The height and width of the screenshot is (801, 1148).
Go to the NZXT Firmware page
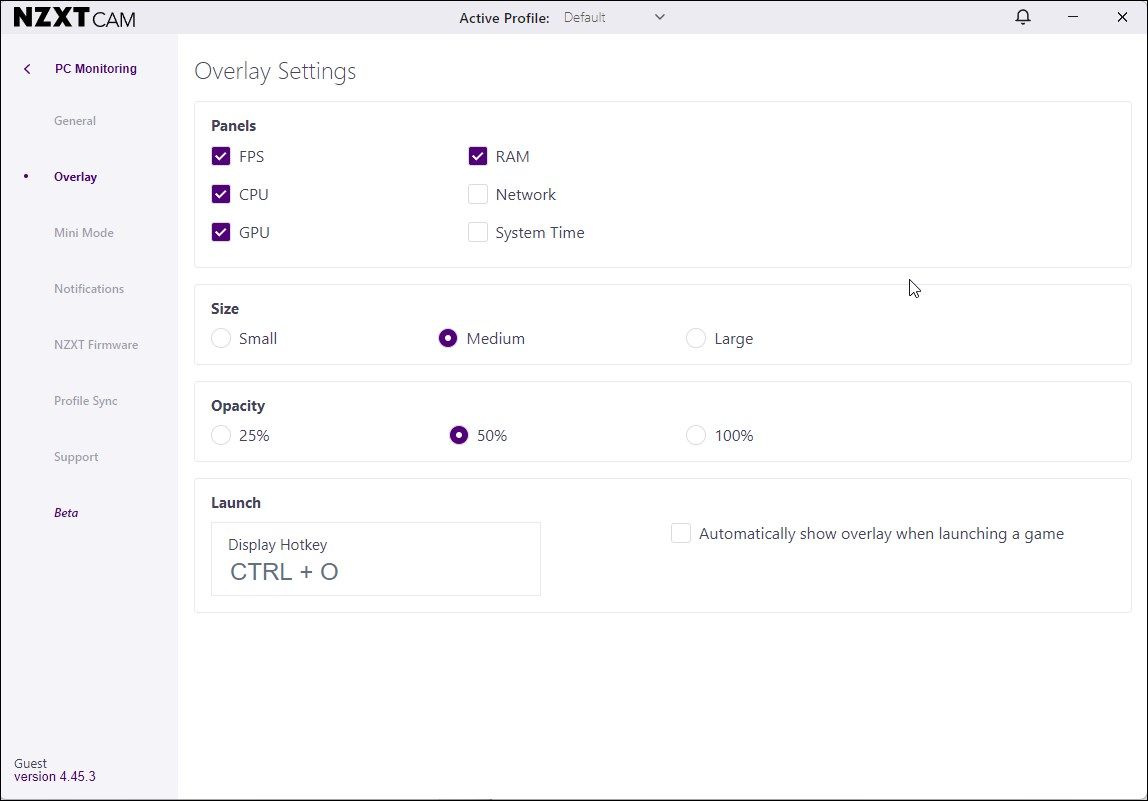tap(96, 345)
